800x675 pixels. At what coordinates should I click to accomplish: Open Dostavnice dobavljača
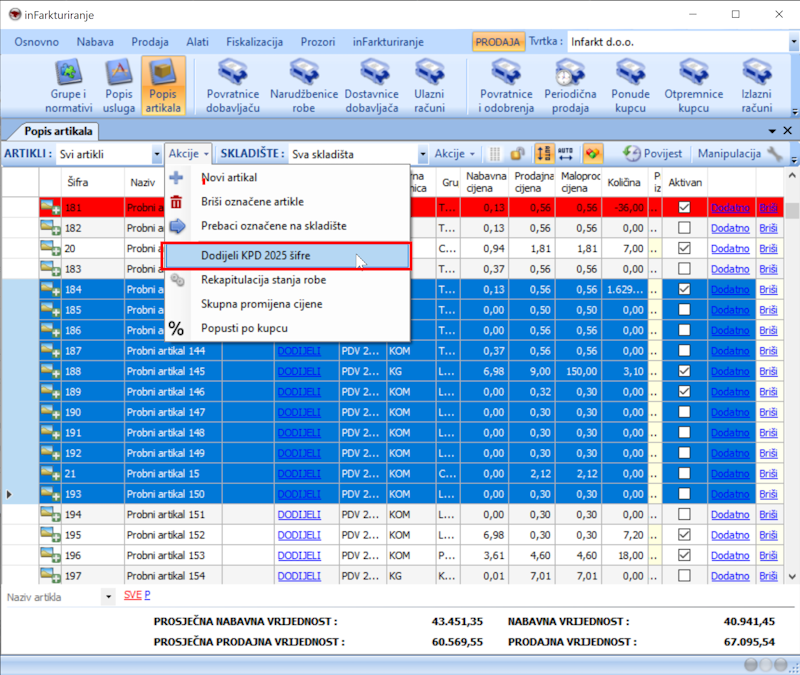tap(371, 85)
